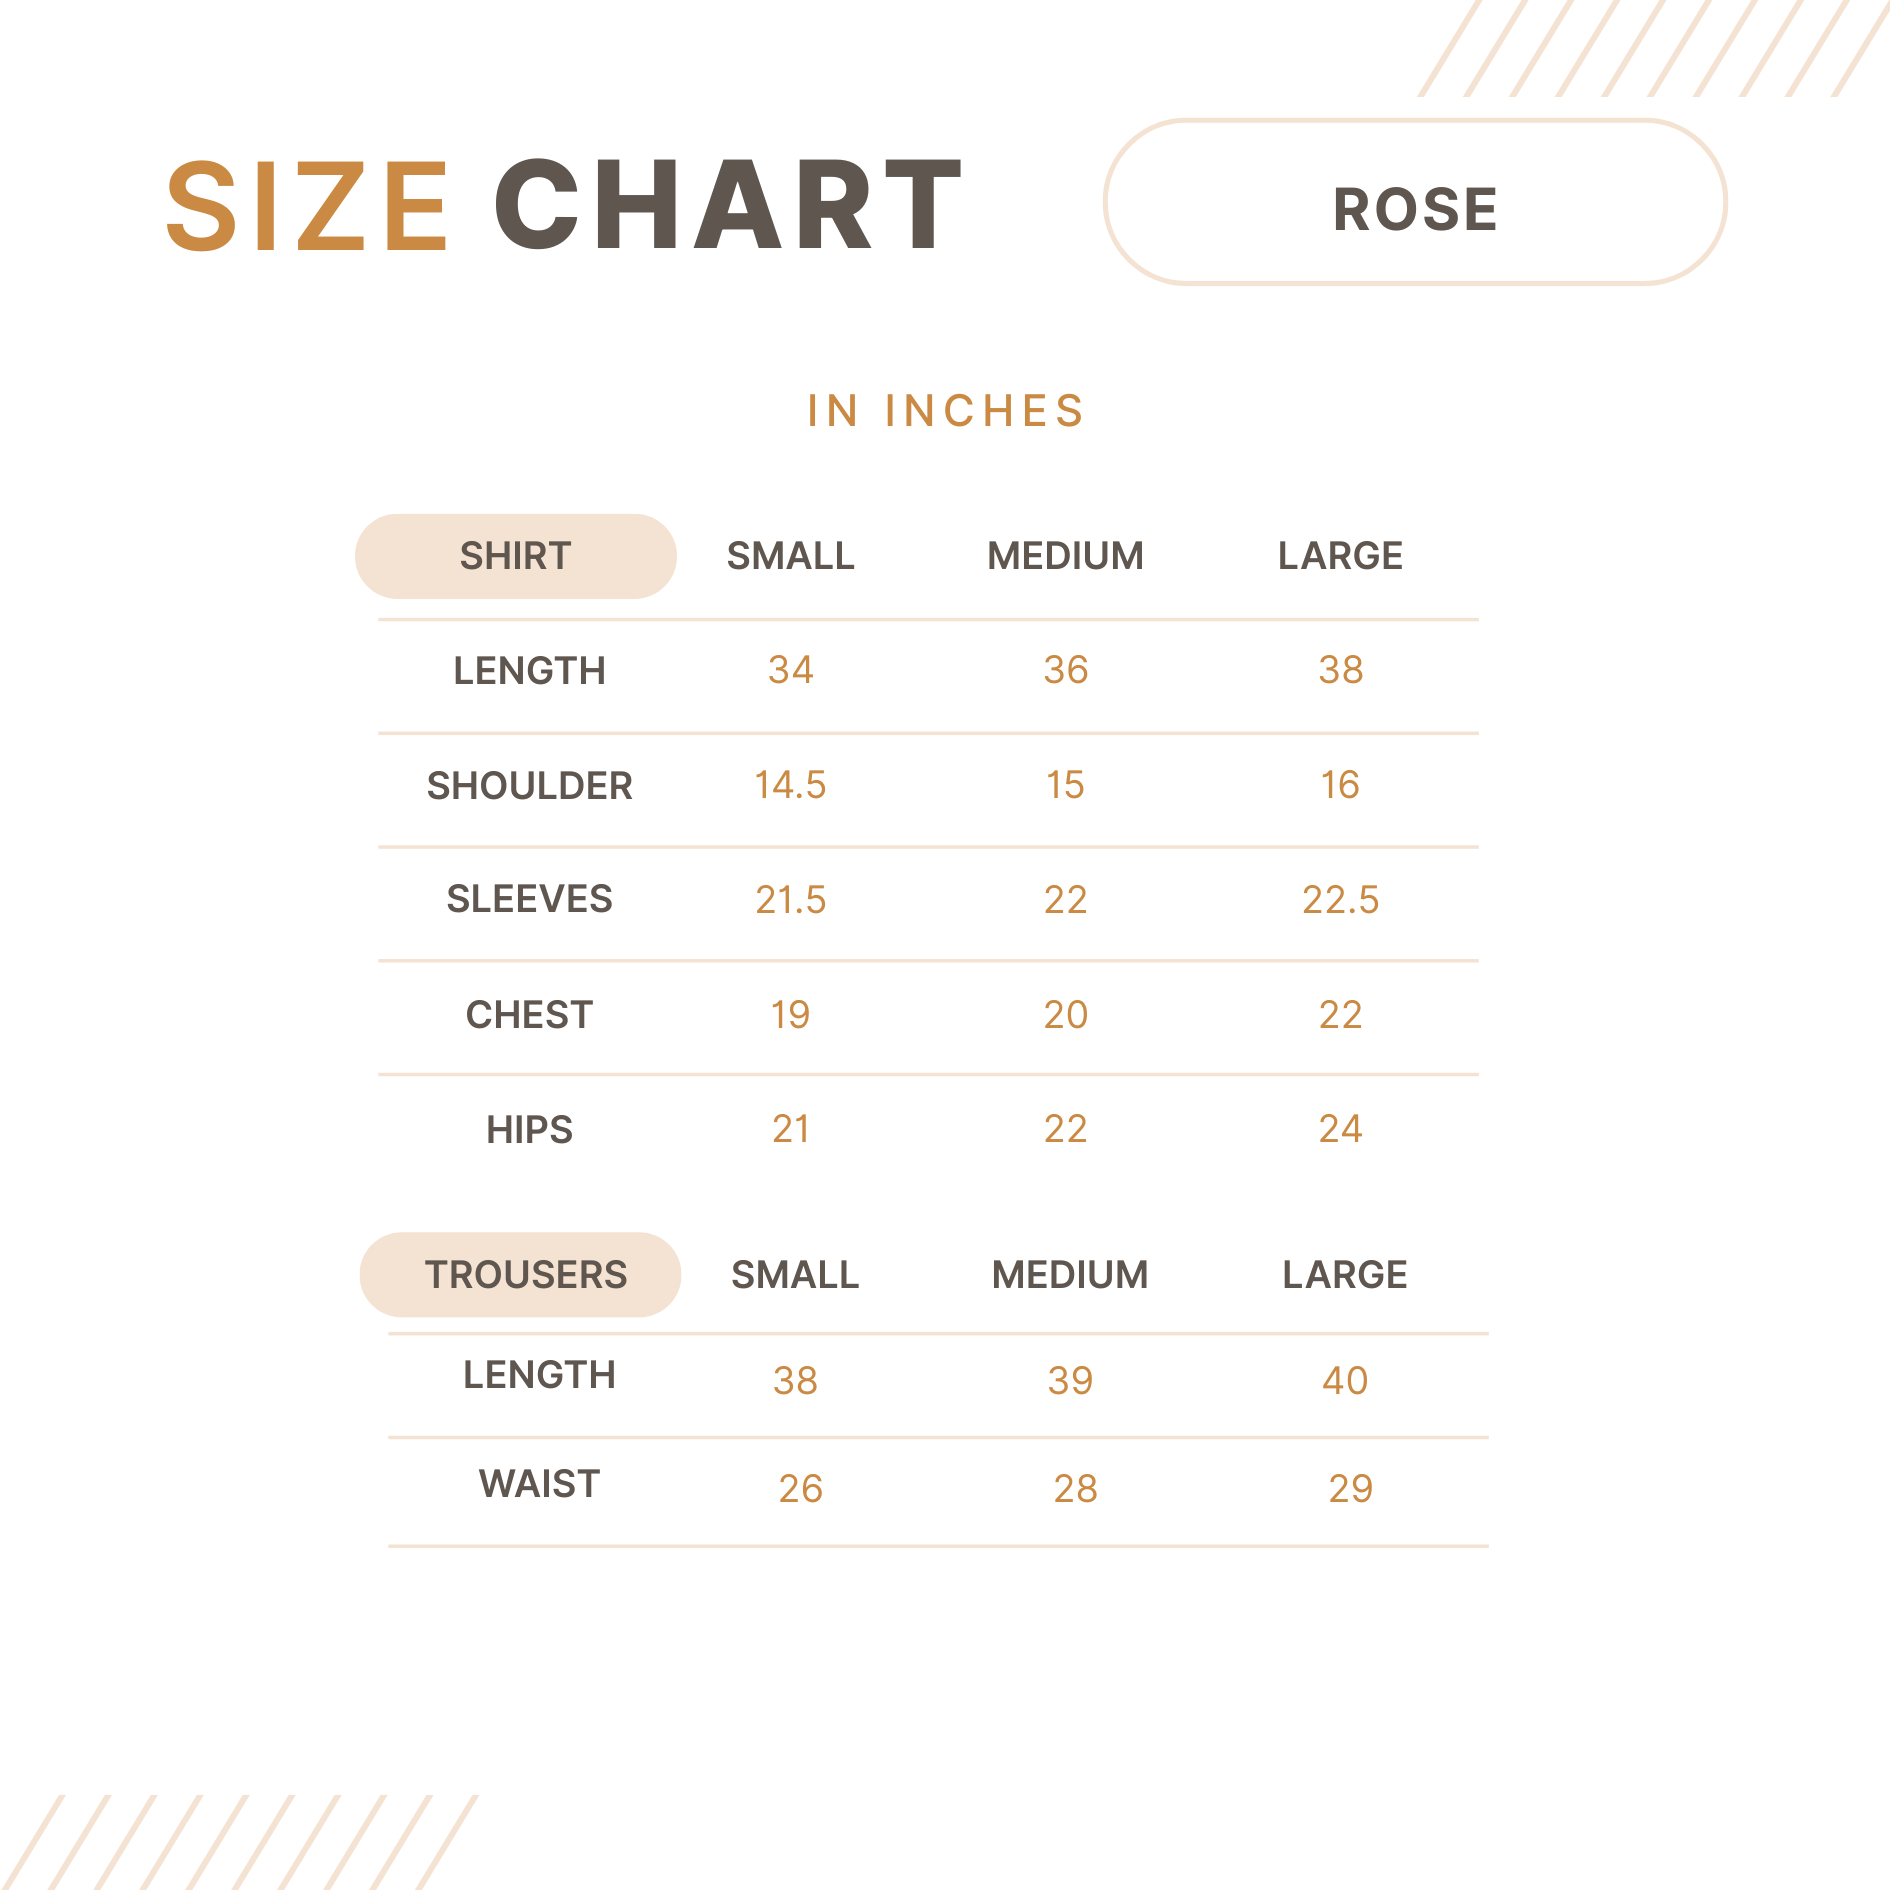Viewport: 1890px width, 1890px height.
Task: Click the SLEEVES row label
Action: click(x=529, y=899)
